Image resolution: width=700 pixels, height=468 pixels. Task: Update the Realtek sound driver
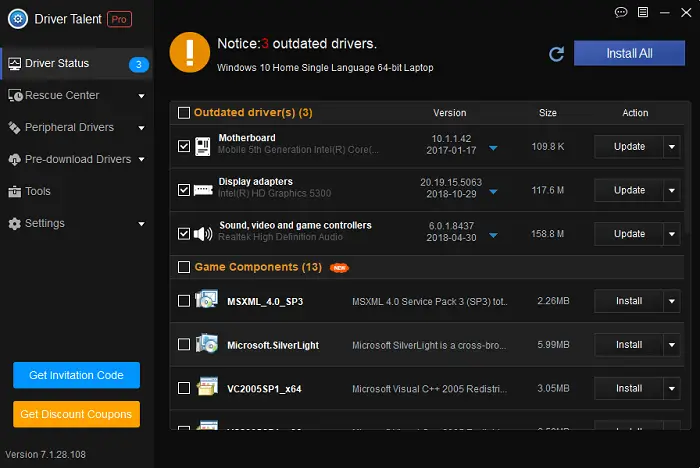pos(629,234)
